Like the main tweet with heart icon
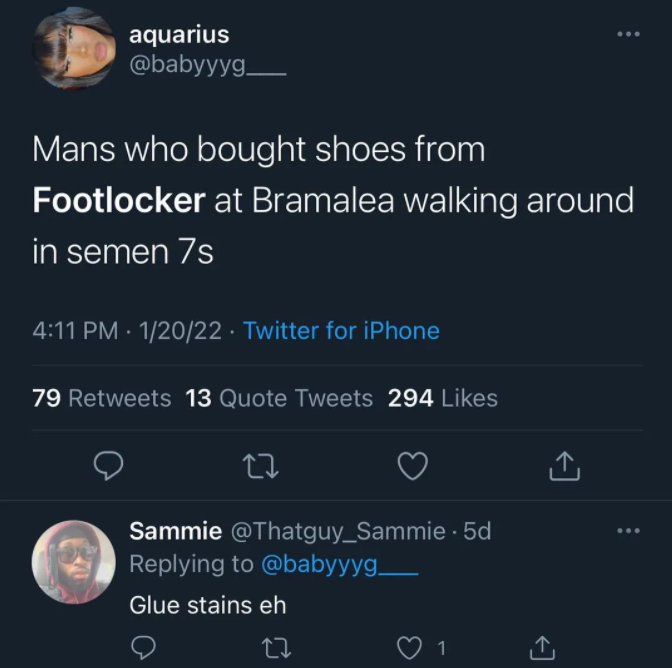Viewport: 672px width, 668px height. tap(412, 465)
